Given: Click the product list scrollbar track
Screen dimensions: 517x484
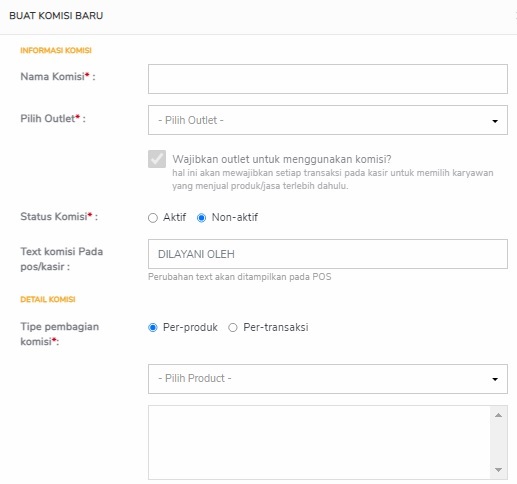Looking at the screenshot, I should [x=498, y=443].
